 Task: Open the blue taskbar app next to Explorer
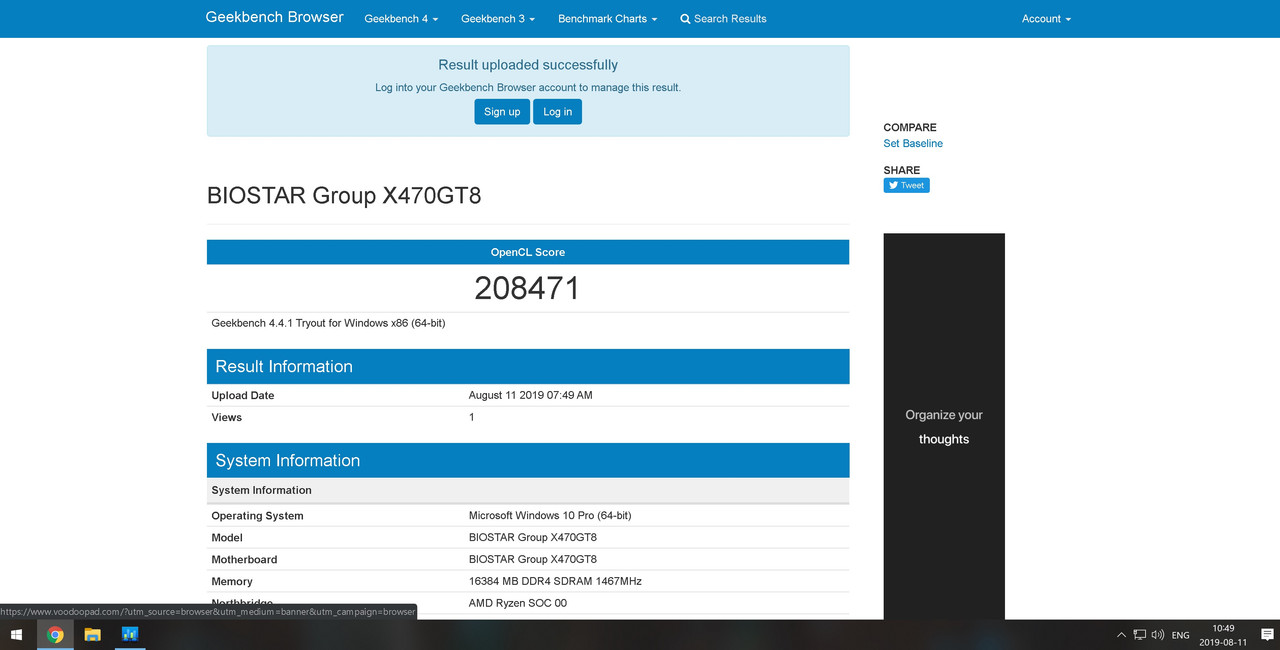click(129, 634)
